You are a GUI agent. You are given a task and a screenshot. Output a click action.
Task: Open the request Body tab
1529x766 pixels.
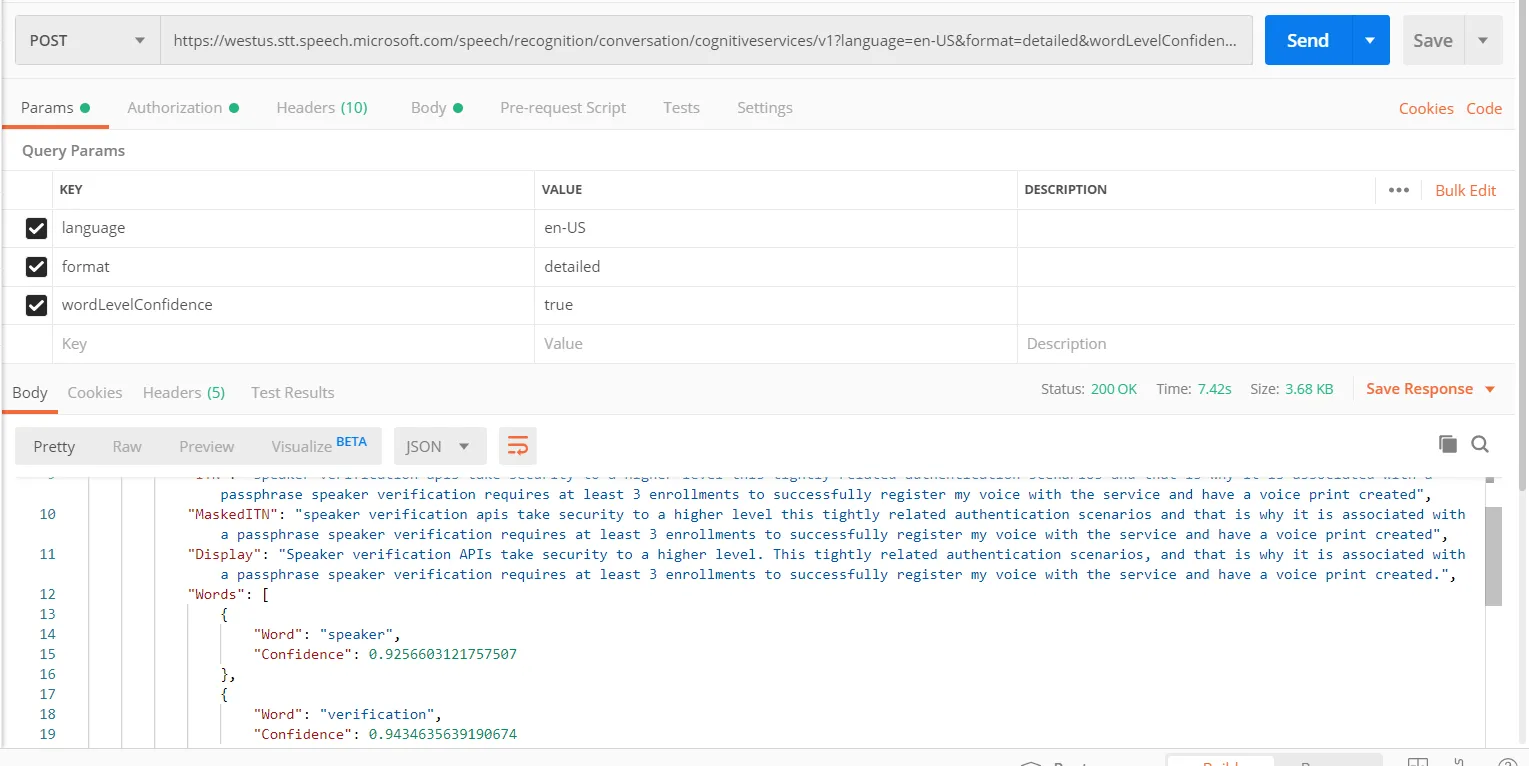tap(437, 108)
